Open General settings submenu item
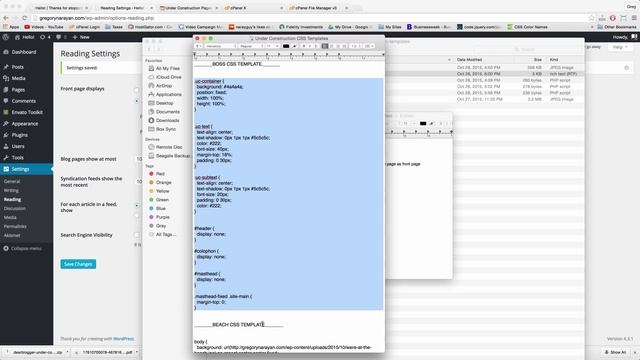The width and height of the screenshot is (640, 360). coord(12,181)
